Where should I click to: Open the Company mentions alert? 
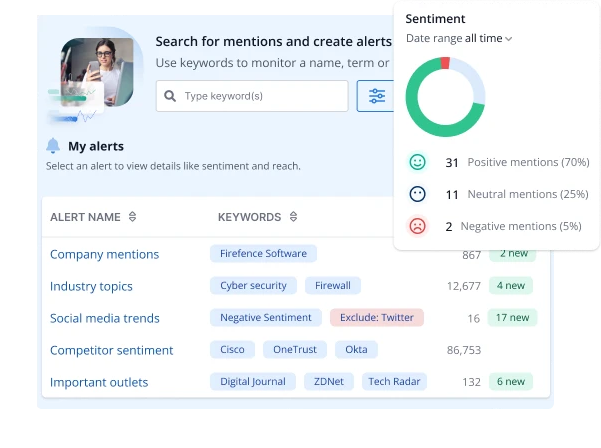point(104,254)
